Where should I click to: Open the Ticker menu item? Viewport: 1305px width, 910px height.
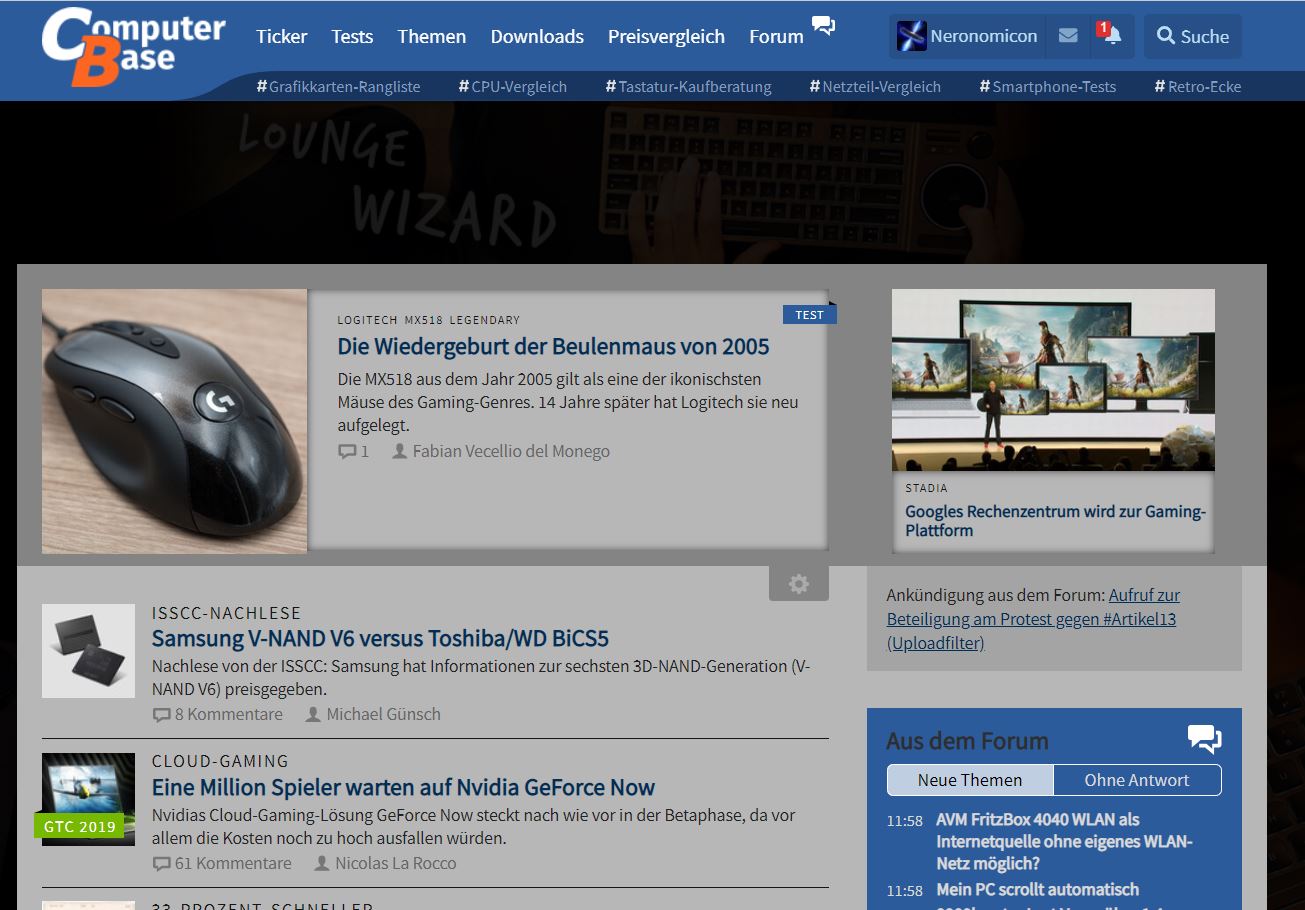[282, 37]
